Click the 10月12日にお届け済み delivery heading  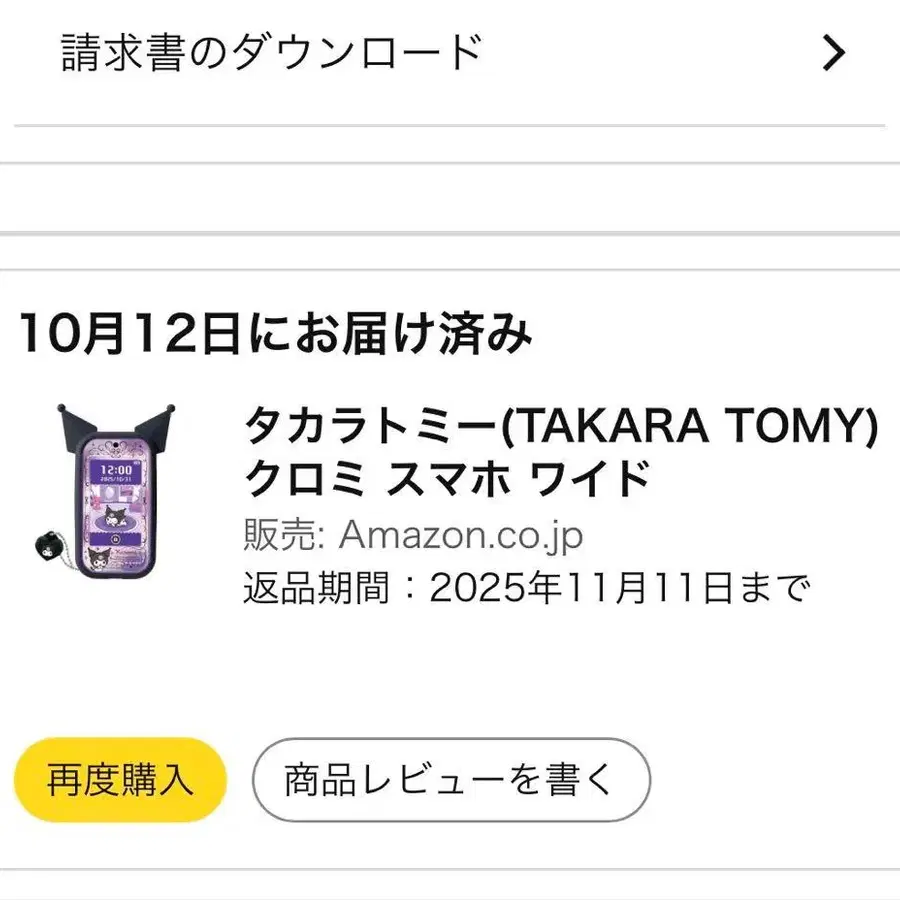coord(276,334)
